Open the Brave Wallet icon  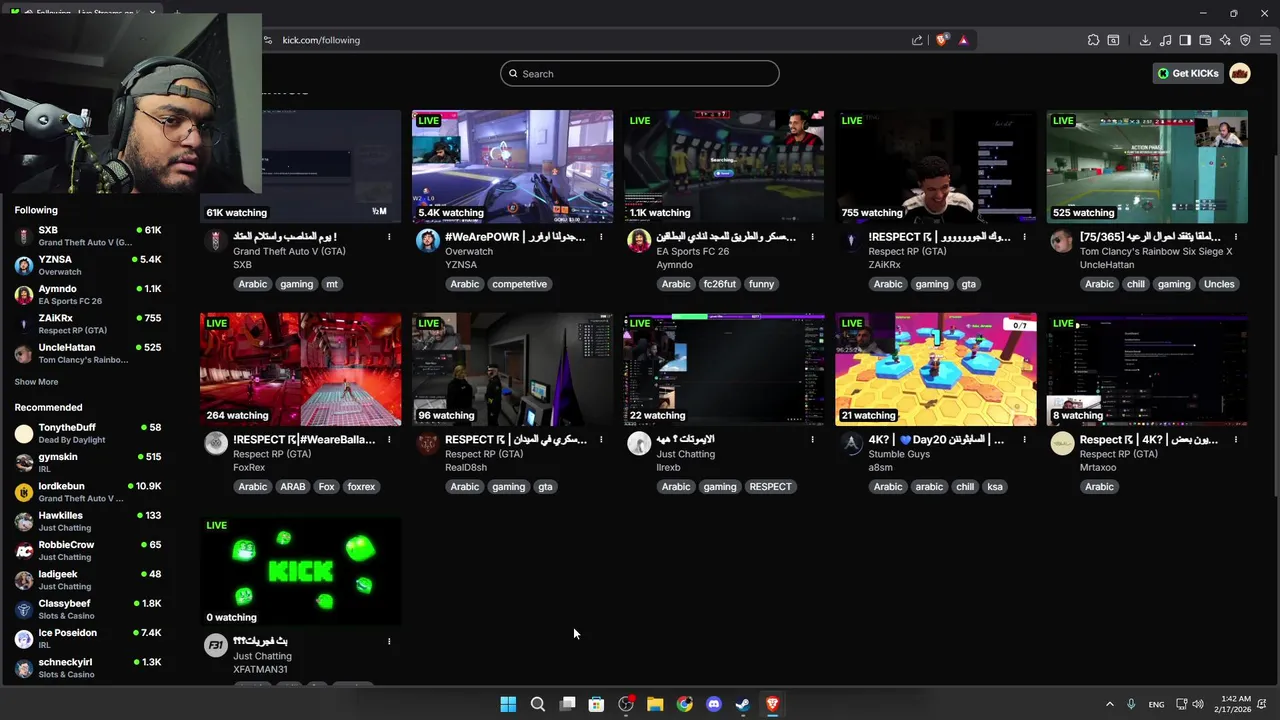(x=1205, y=40)
